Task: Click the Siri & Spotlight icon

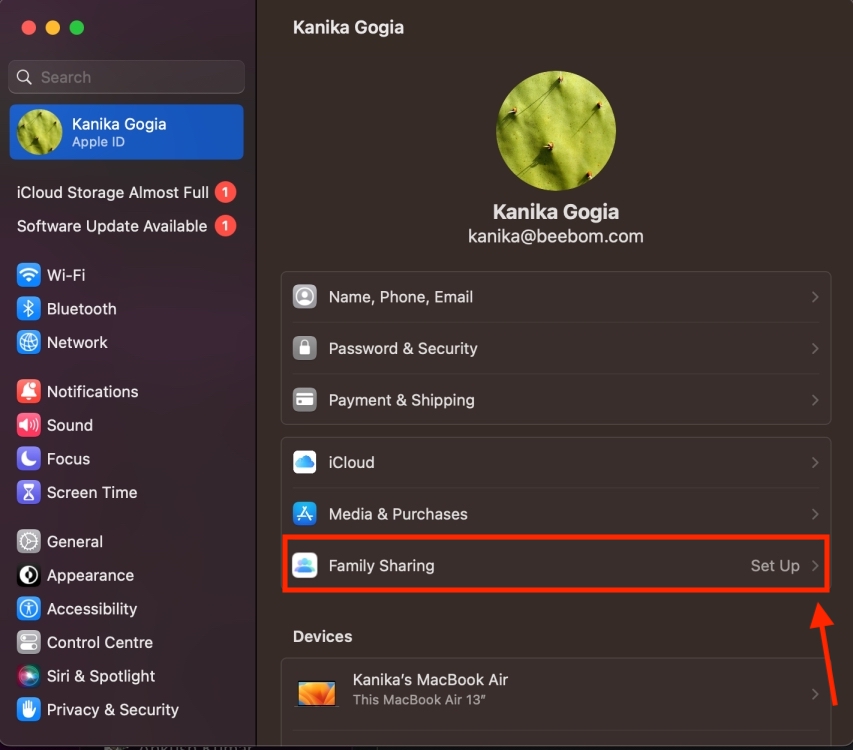Action: (x=28, y=677)
